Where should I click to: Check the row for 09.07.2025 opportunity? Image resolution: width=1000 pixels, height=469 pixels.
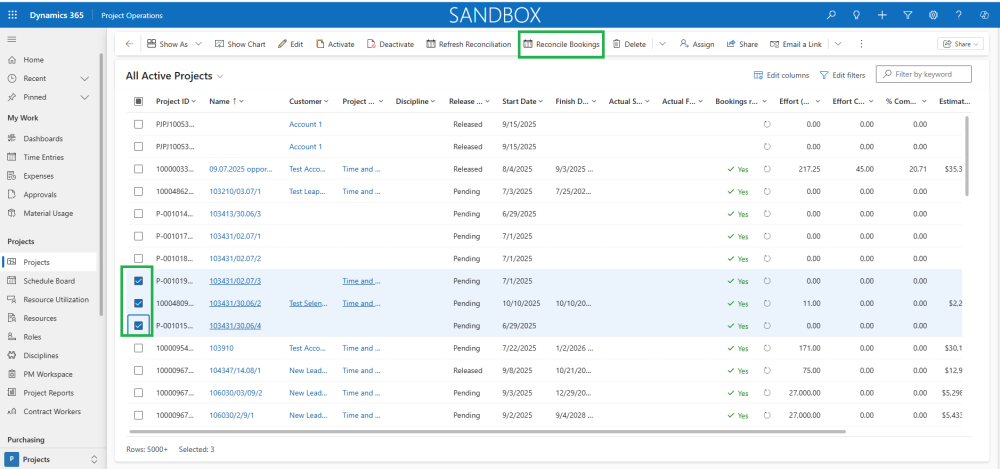(138, 169)
